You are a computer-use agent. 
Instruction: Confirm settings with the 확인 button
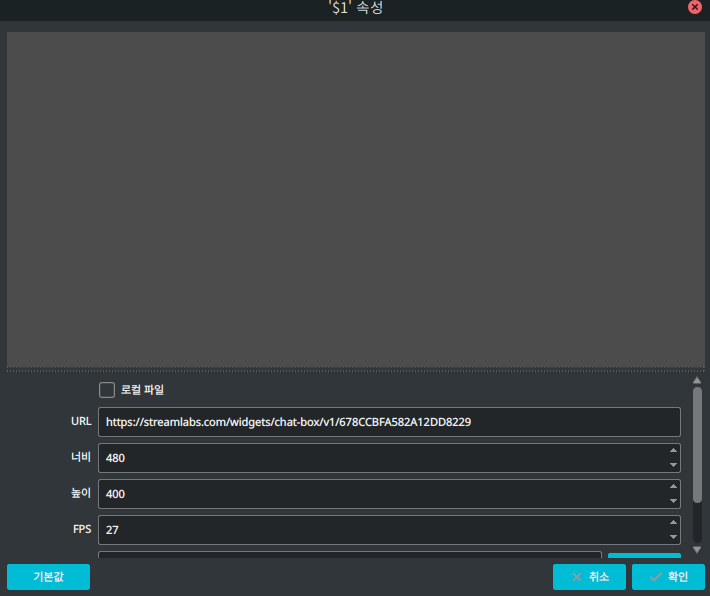668,577
